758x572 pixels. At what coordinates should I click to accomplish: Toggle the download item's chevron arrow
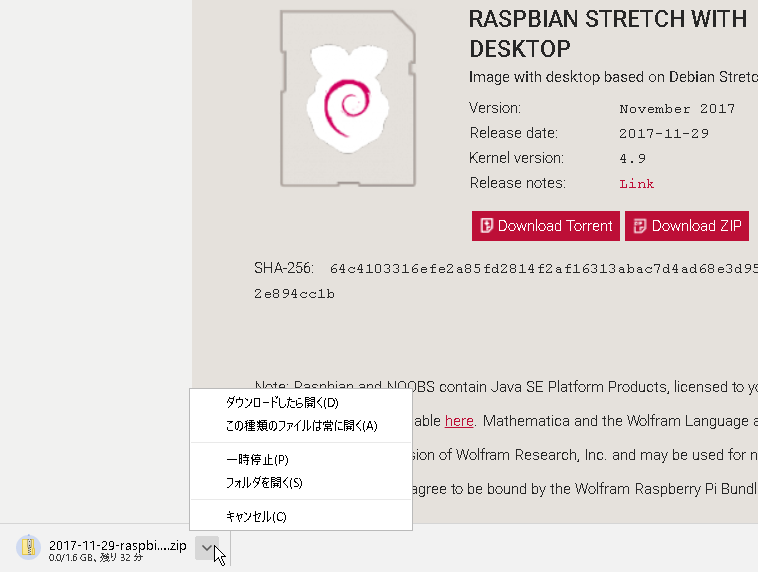pyautogui.click(x=207, y=548)
